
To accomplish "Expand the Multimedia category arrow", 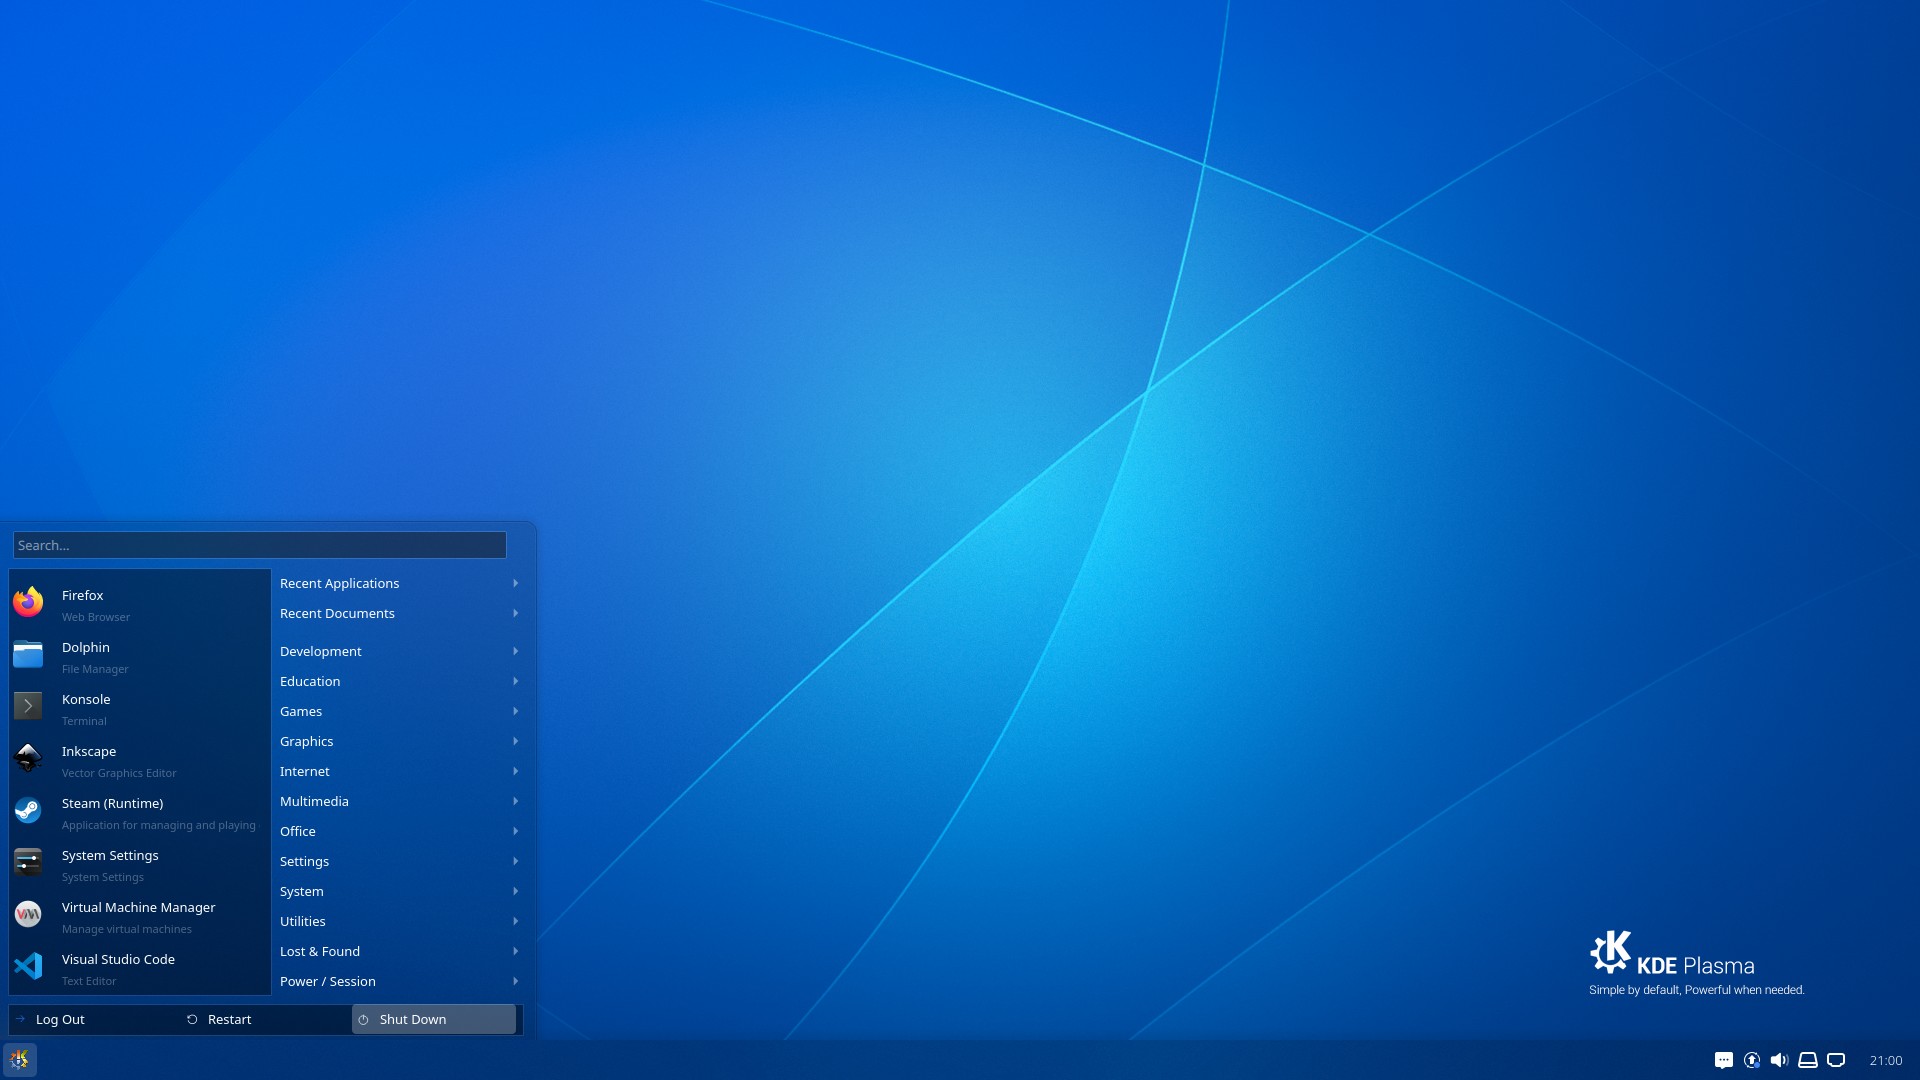I will pos(516,801).
